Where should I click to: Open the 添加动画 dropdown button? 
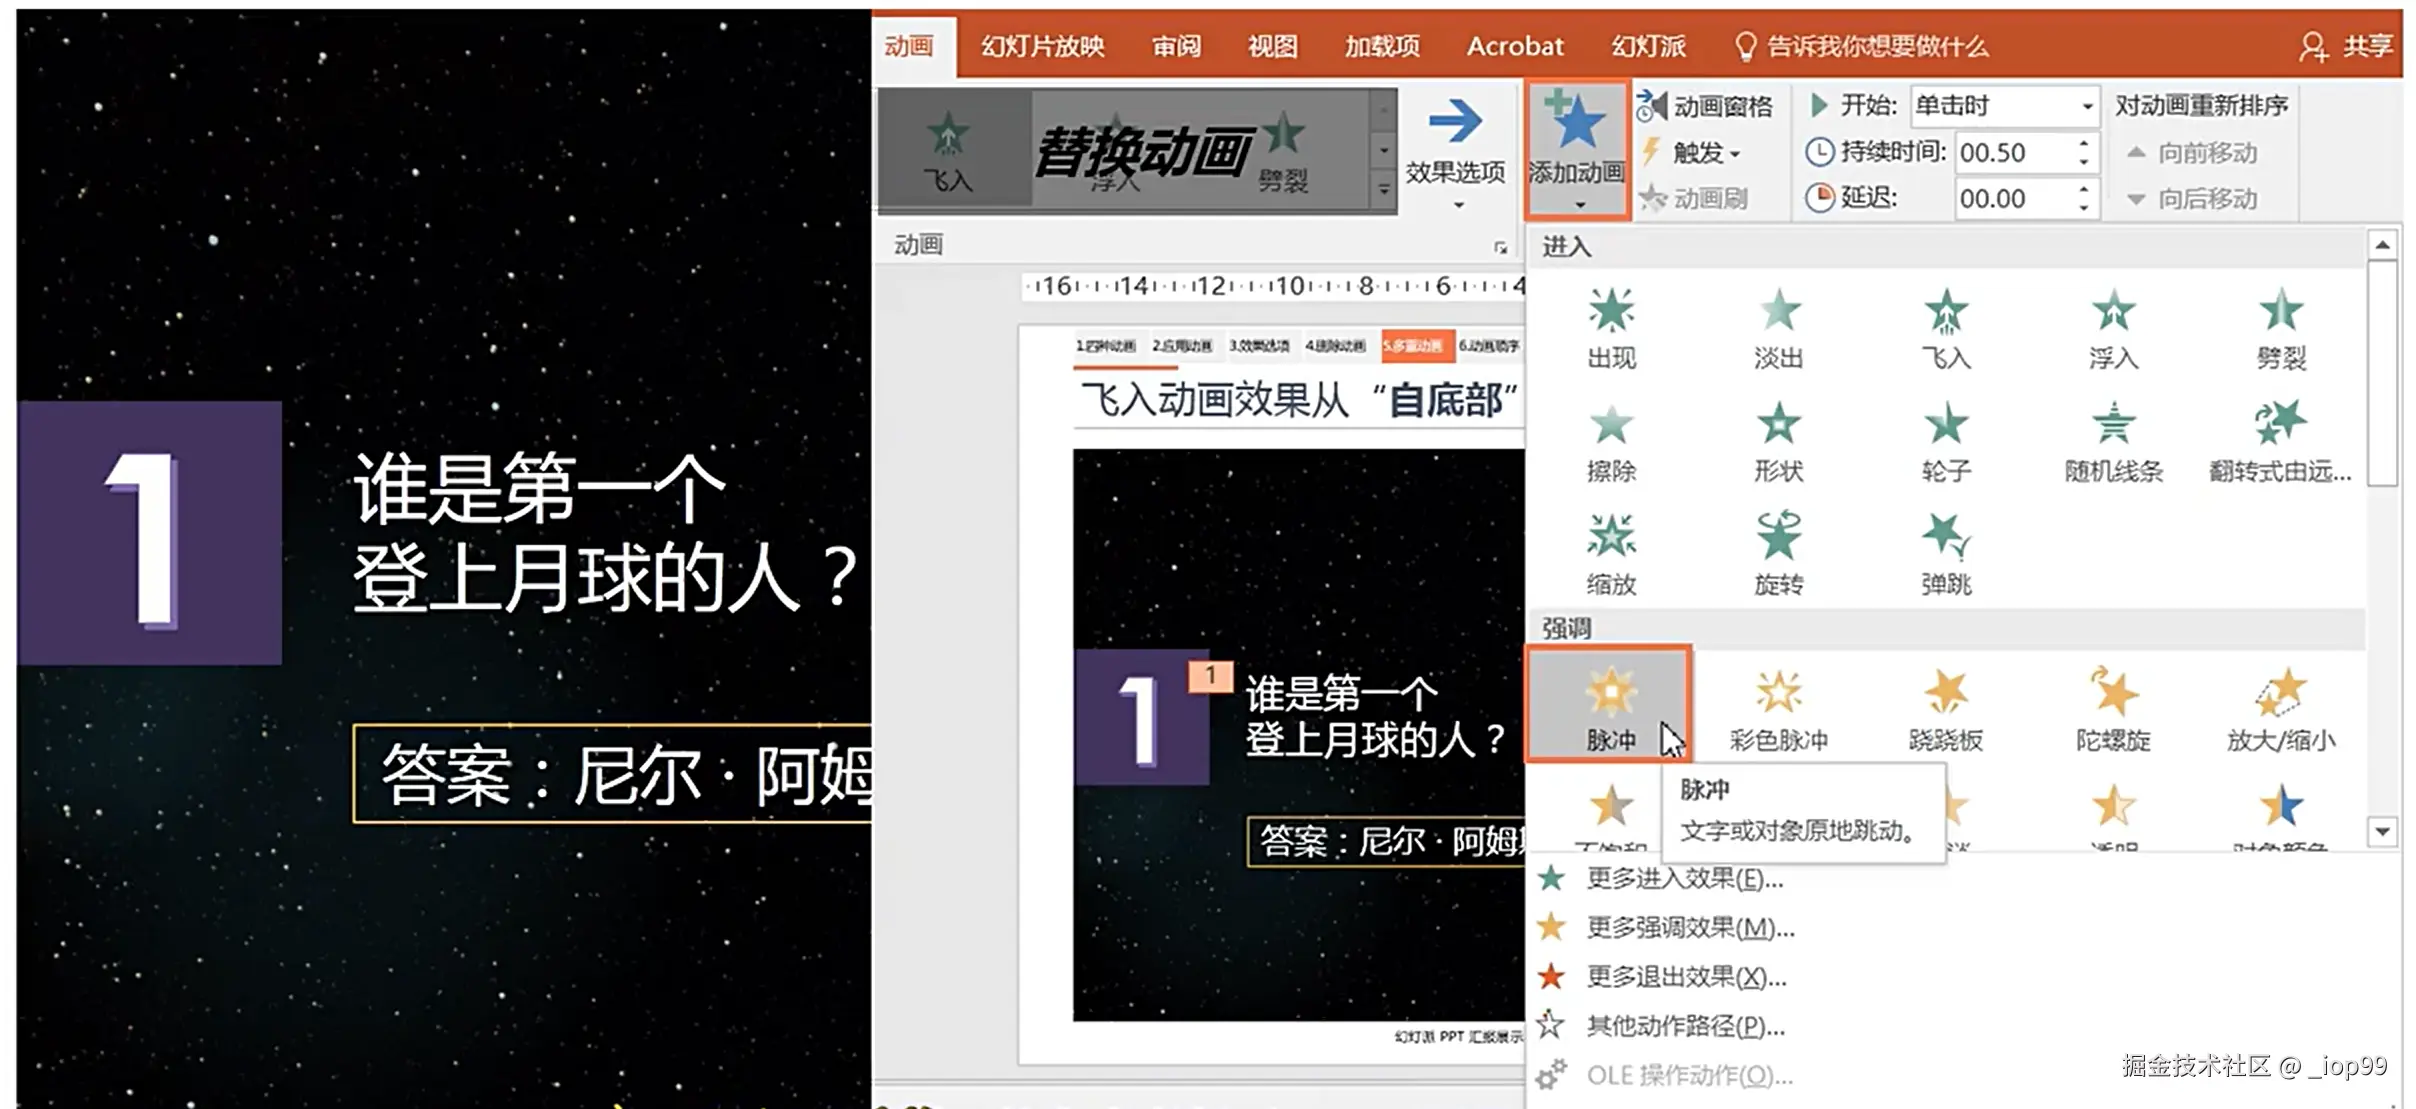pos(1576,150)
